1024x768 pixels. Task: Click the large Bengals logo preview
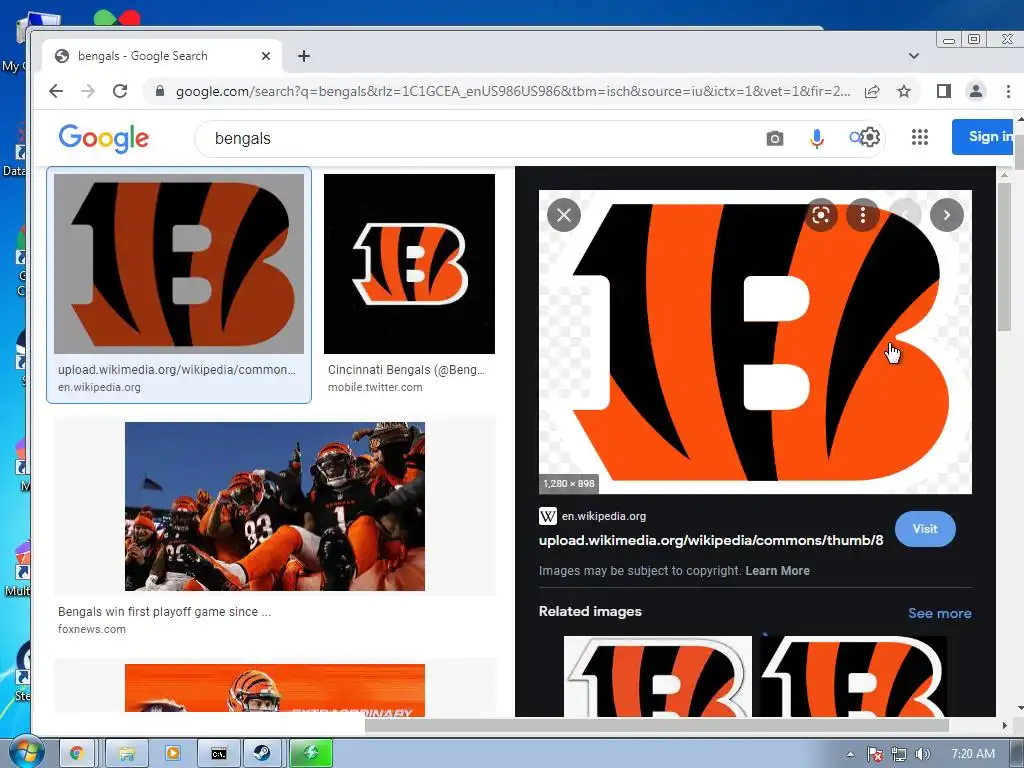point(755,342)
